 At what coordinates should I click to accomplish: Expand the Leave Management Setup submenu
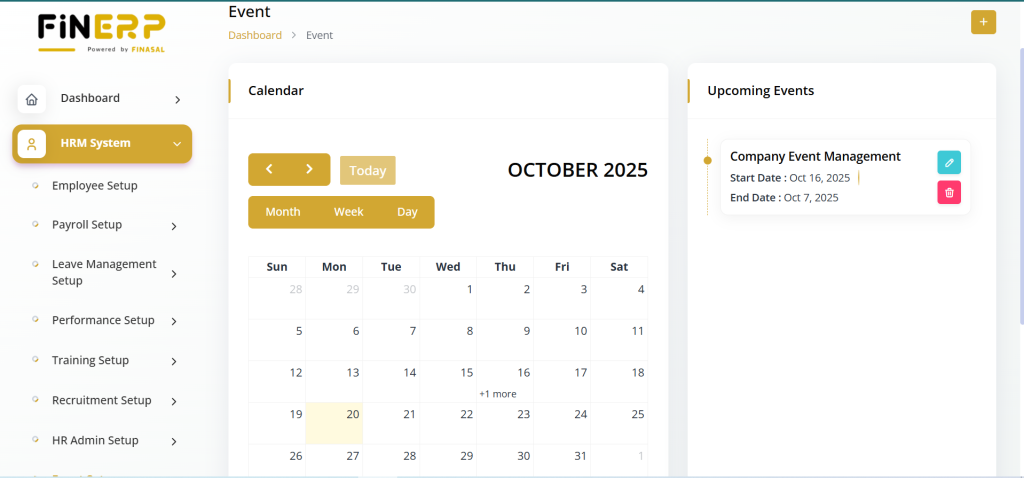click(174, 273)
